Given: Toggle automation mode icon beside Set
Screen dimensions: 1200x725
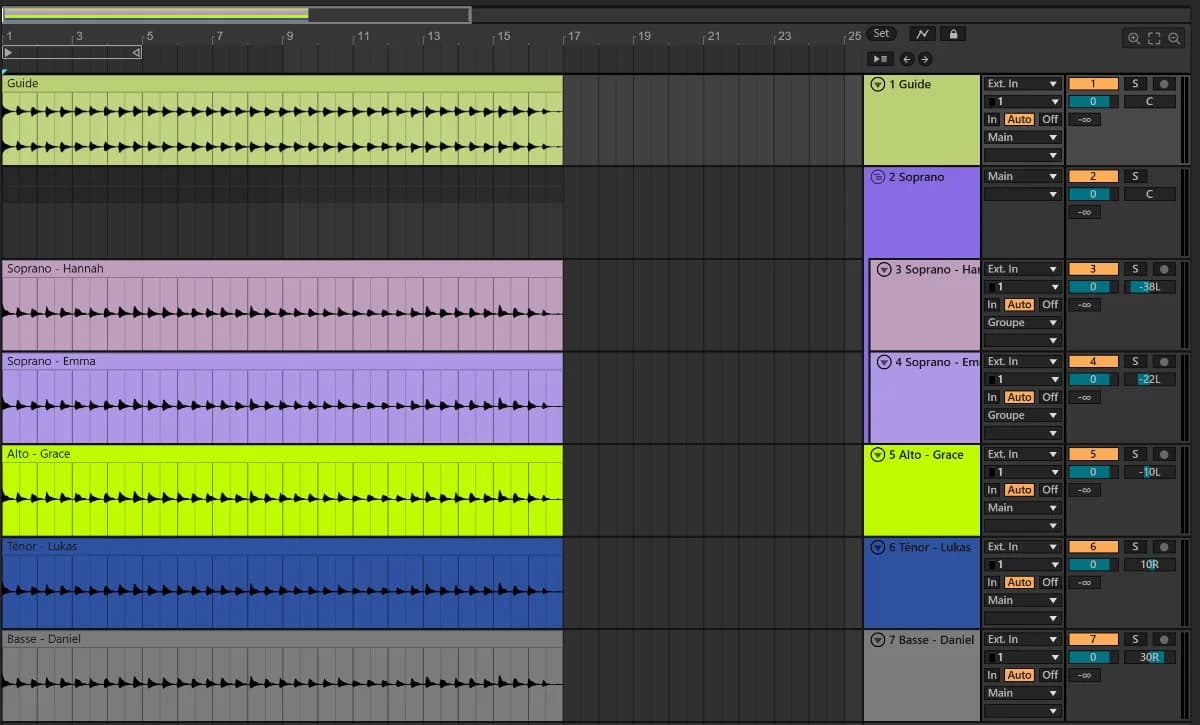Looking at the screenshot, I should (922, 34).
